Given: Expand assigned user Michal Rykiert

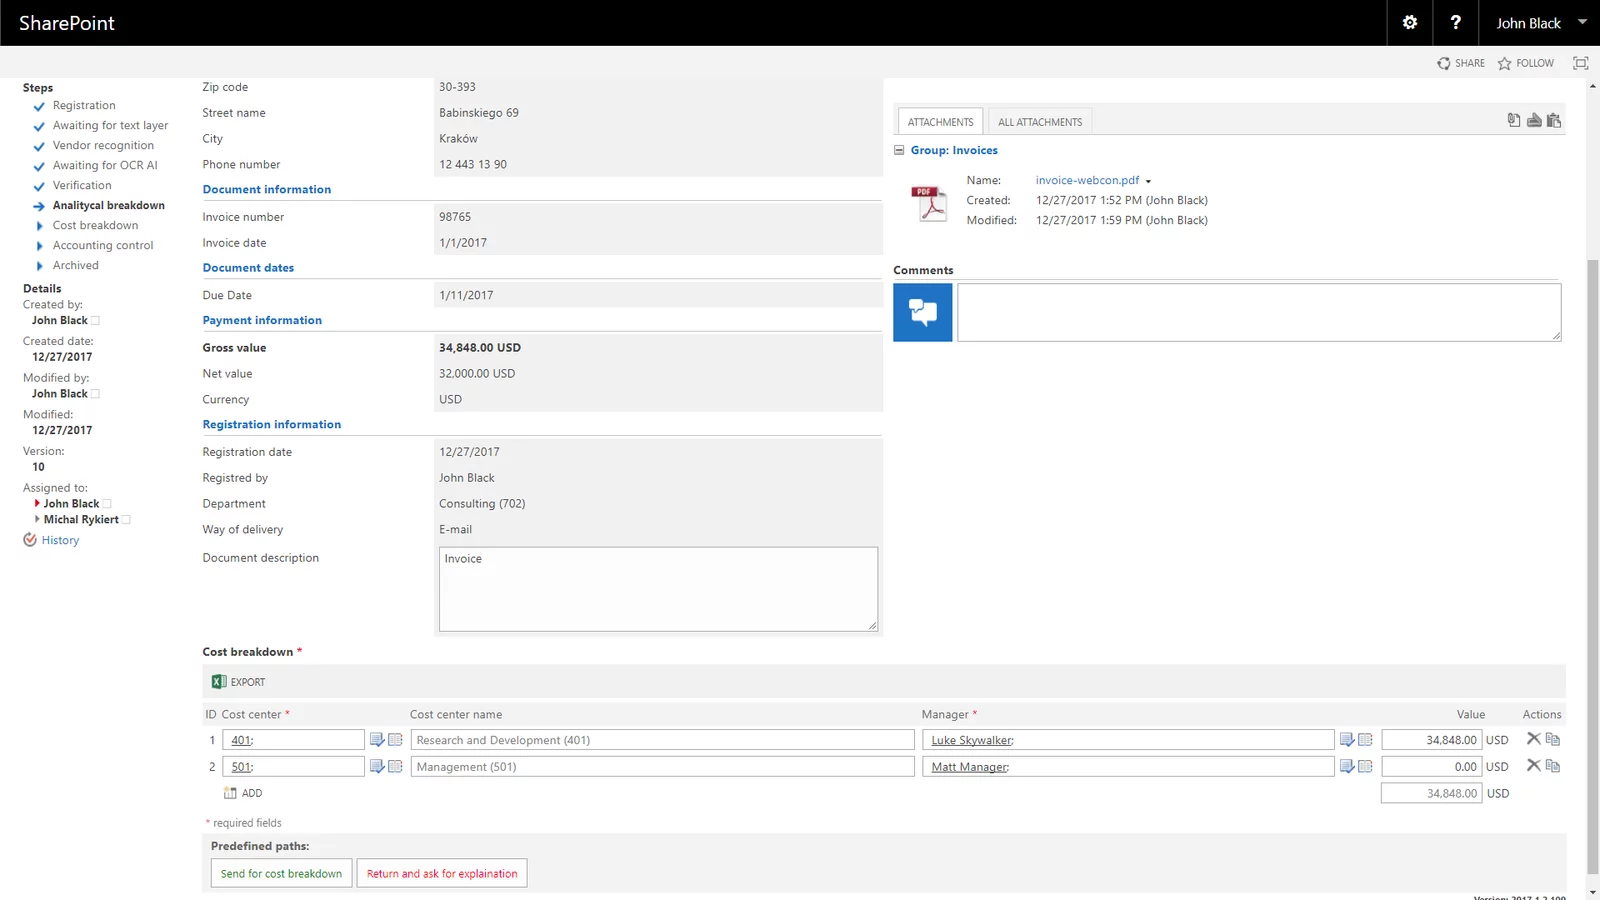Looking at the screenshot, I should pyautogui.click(x=38, y=519).
